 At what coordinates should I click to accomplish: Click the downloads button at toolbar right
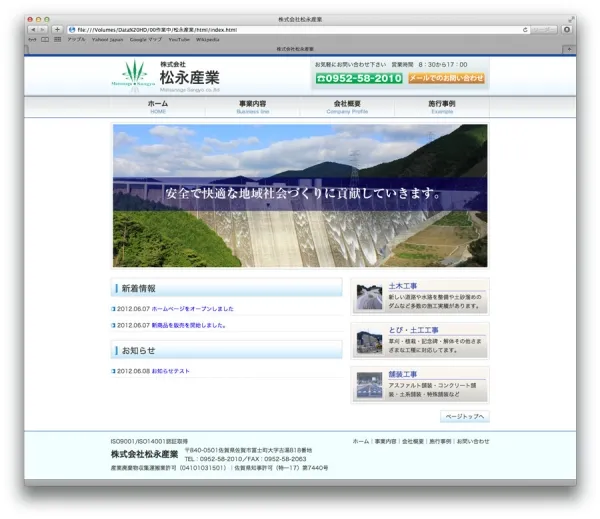pos(567,29)
